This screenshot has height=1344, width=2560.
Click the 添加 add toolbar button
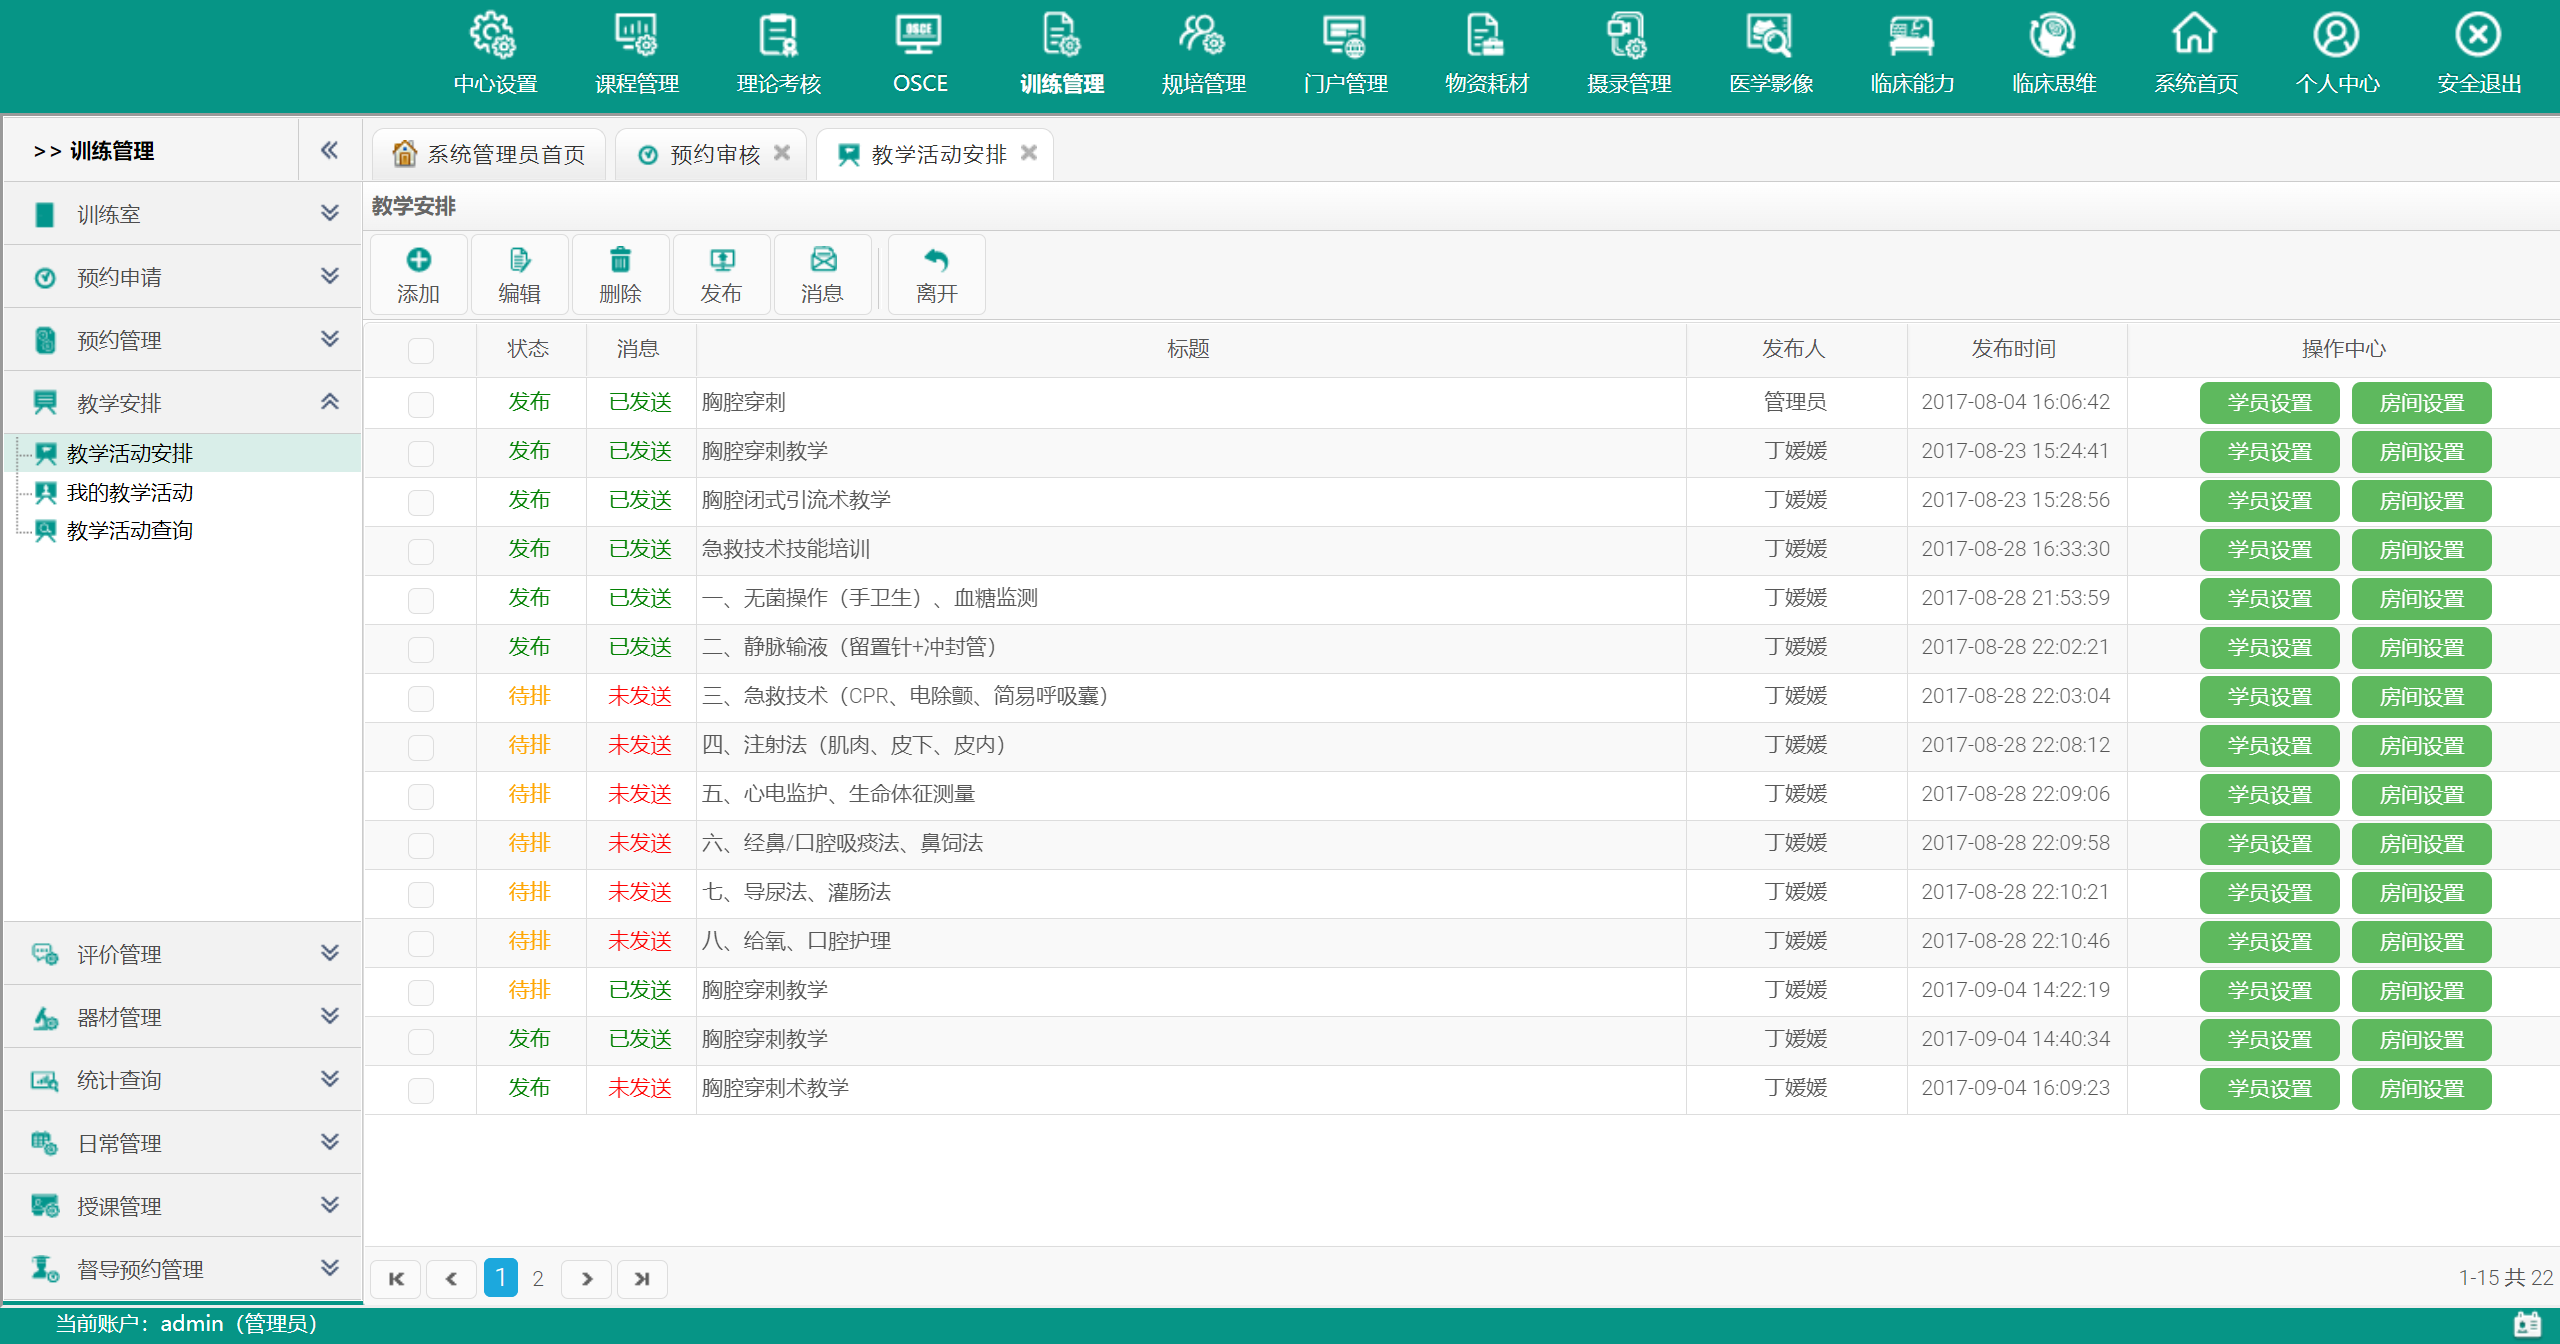(418, 275)
